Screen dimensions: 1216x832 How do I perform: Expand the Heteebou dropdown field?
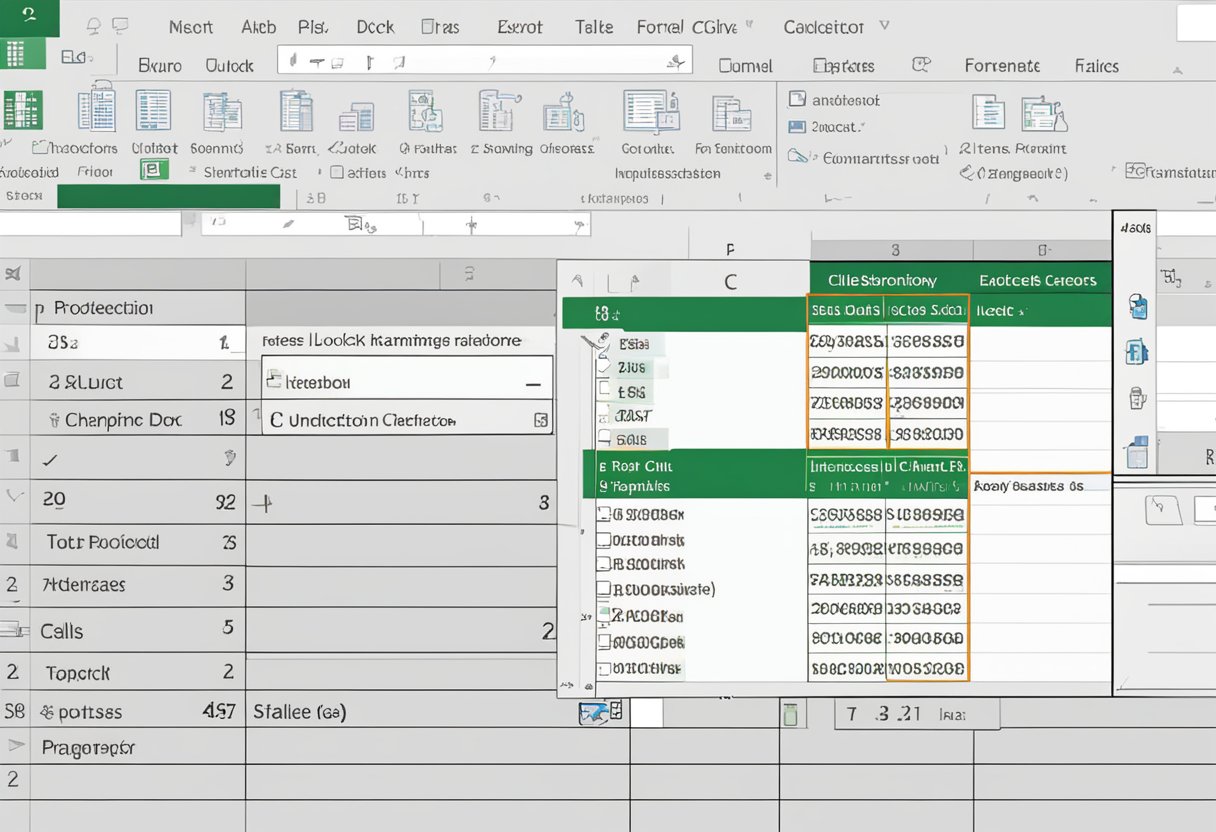[533, 383]
